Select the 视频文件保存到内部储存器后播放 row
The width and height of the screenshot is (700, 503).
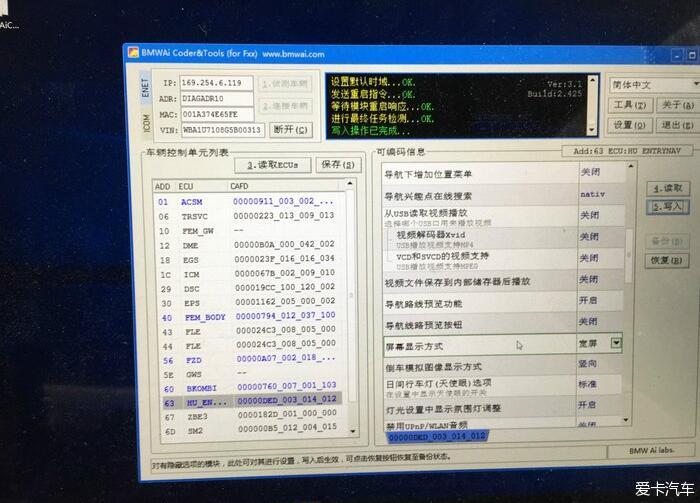pyautogui.click(x=504, y=281)
